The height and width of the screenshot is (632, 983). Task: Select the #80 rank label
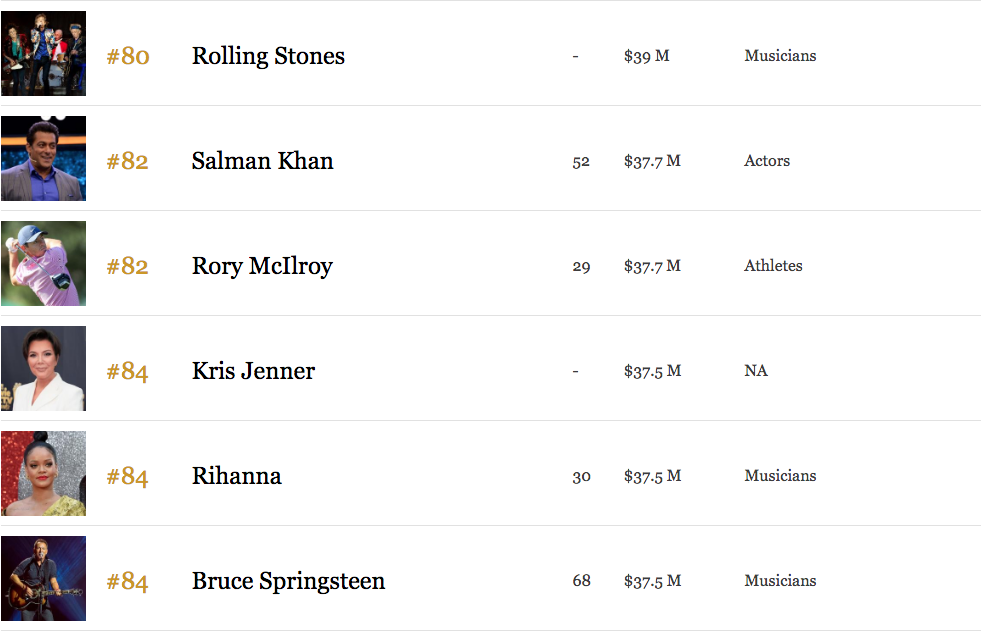pyautogui.click(x=128, y=56)
